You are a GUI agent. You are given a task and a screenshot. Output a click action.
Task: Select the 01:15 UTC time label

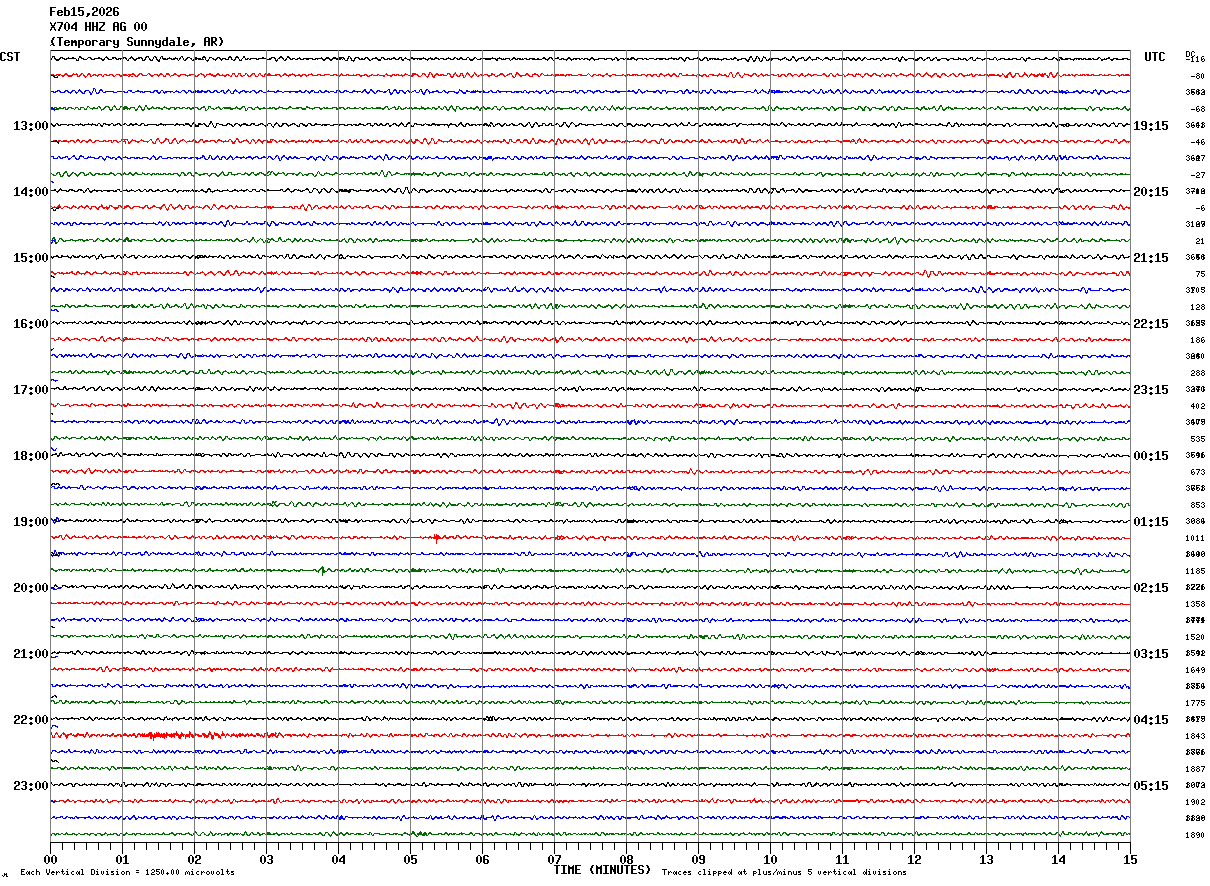(1150, 522)
